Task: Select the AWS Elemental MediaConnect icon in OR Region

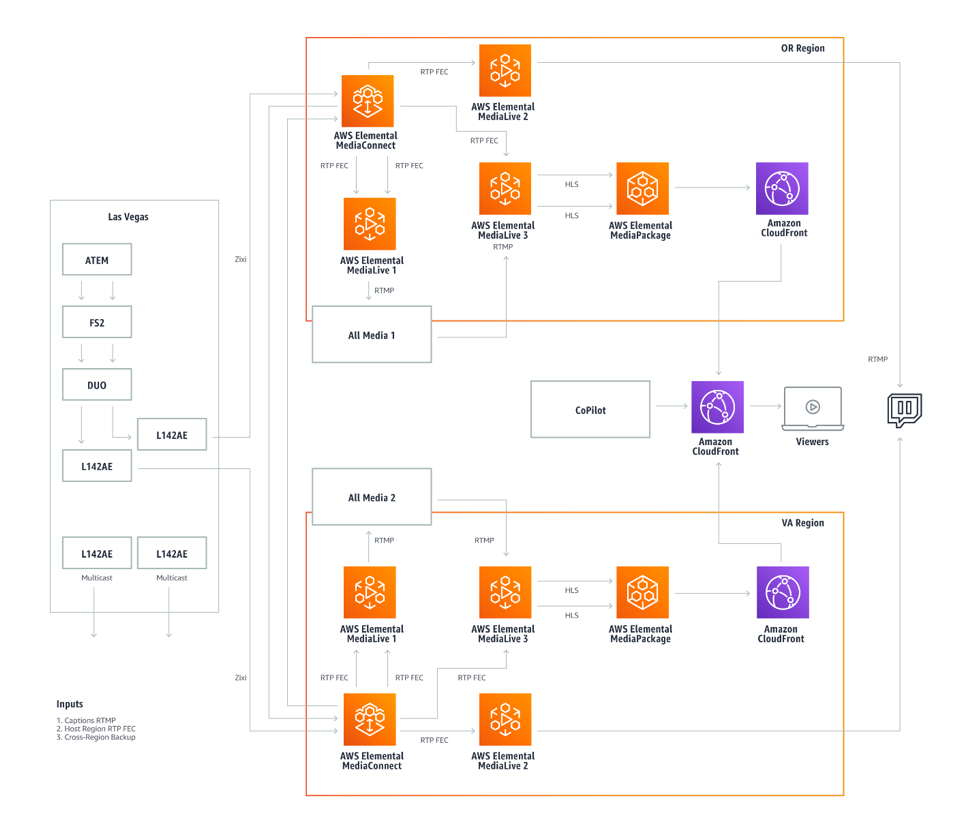Action: 367,101
